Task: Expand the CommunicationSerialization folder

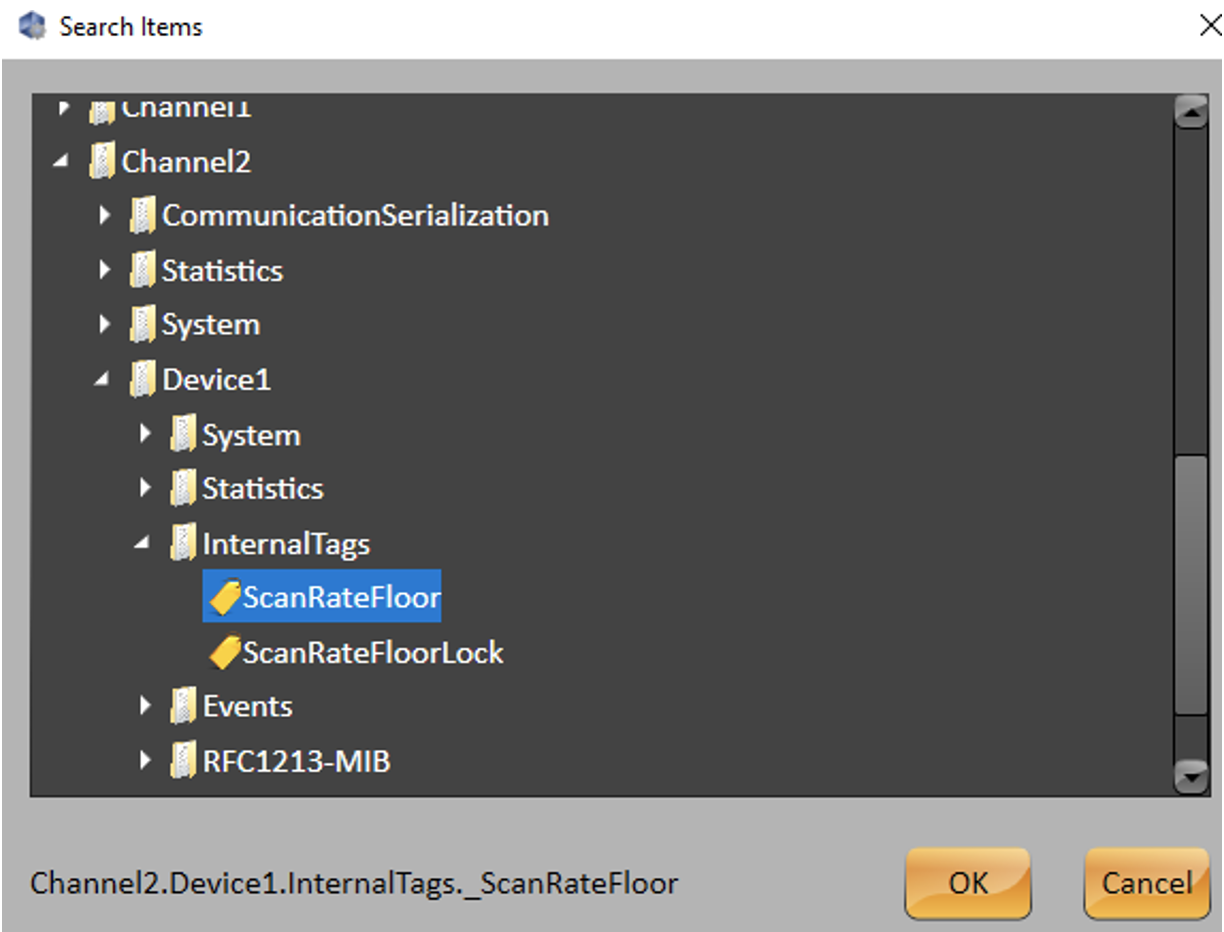Action: point(106,216)
